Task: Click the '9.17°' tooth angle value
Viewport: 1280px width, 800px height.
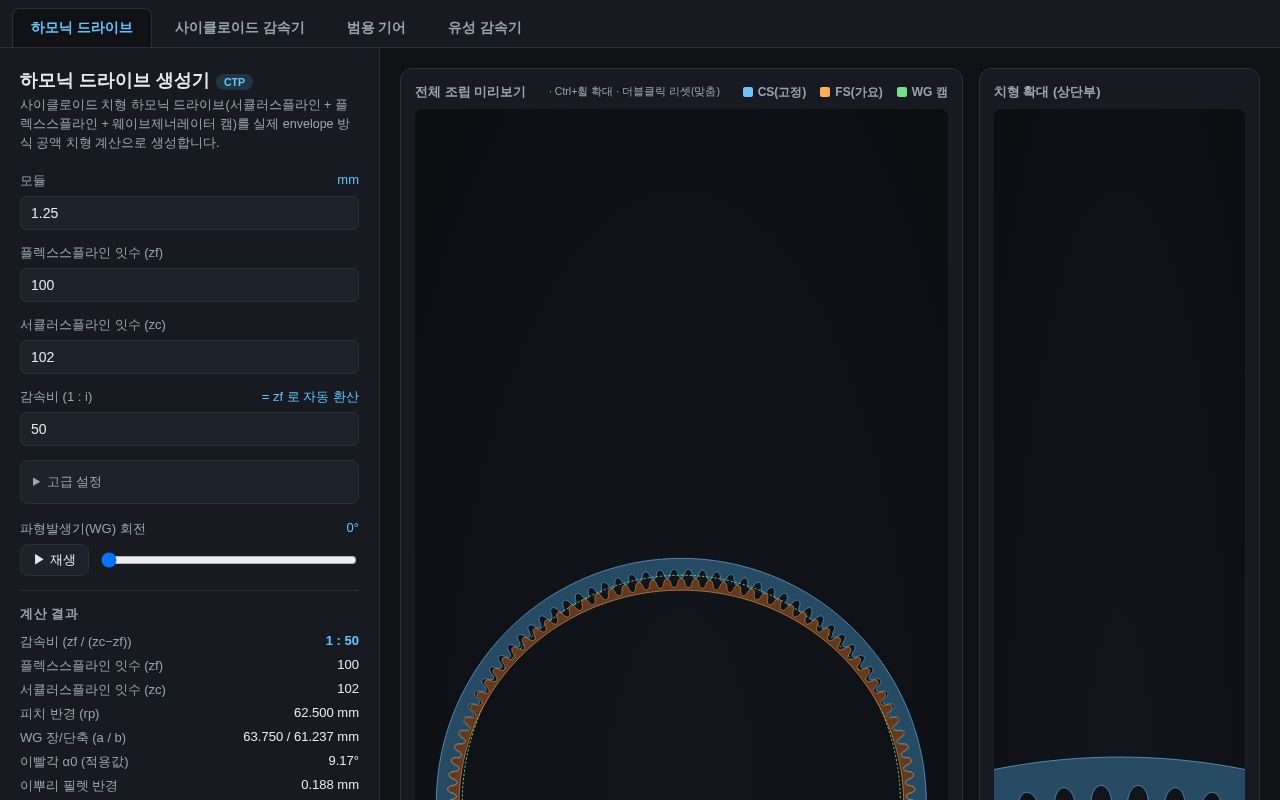Action: [x=343, y=761]
